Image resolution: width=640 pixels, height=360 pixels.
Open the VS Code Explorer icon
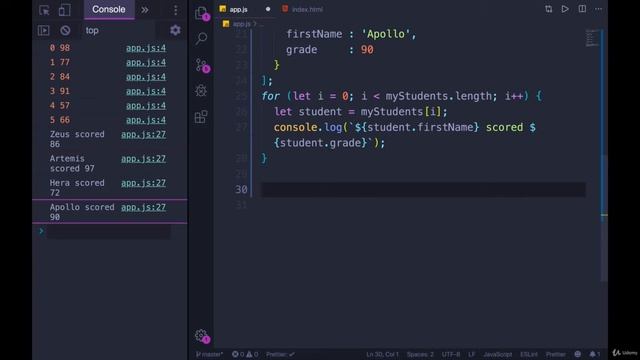click(201, 13)
